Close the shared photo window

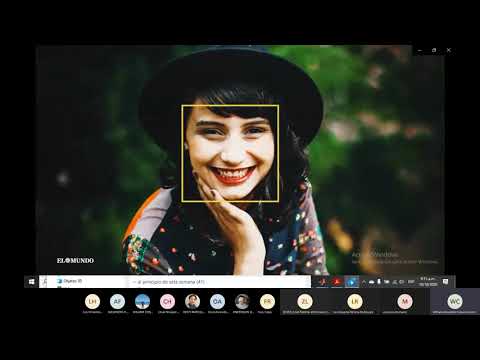tap(449, 50)
